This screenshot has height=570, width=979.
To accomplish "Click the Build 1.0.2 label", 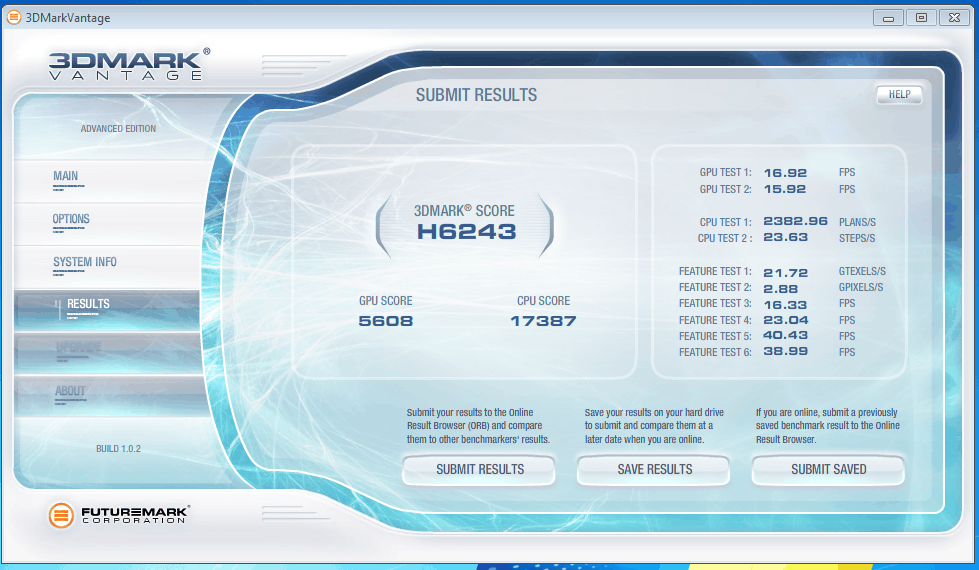I will (118, 448).
